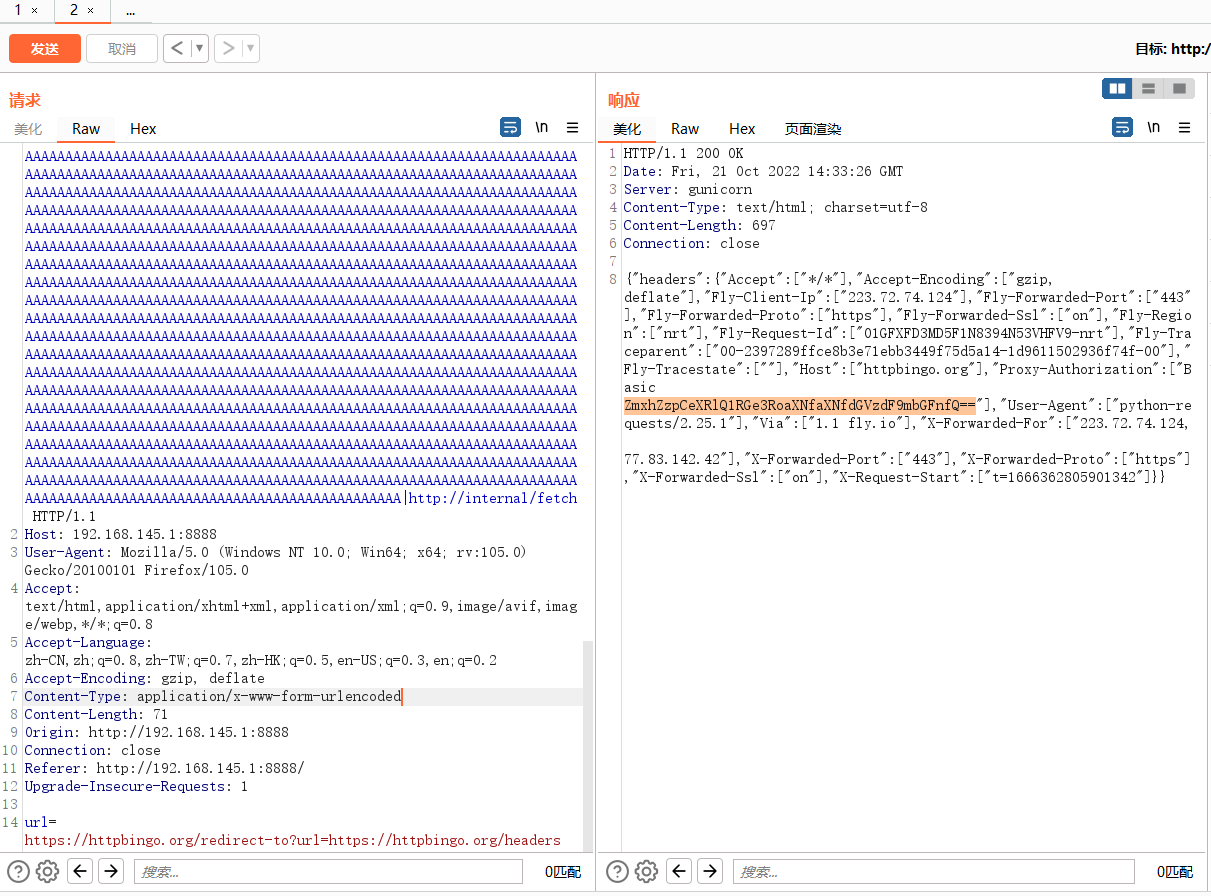Image resolution: width=1211 pixels, height=896 pixels.
Task: Click the 响应 response panel heading
Action: 624,100
